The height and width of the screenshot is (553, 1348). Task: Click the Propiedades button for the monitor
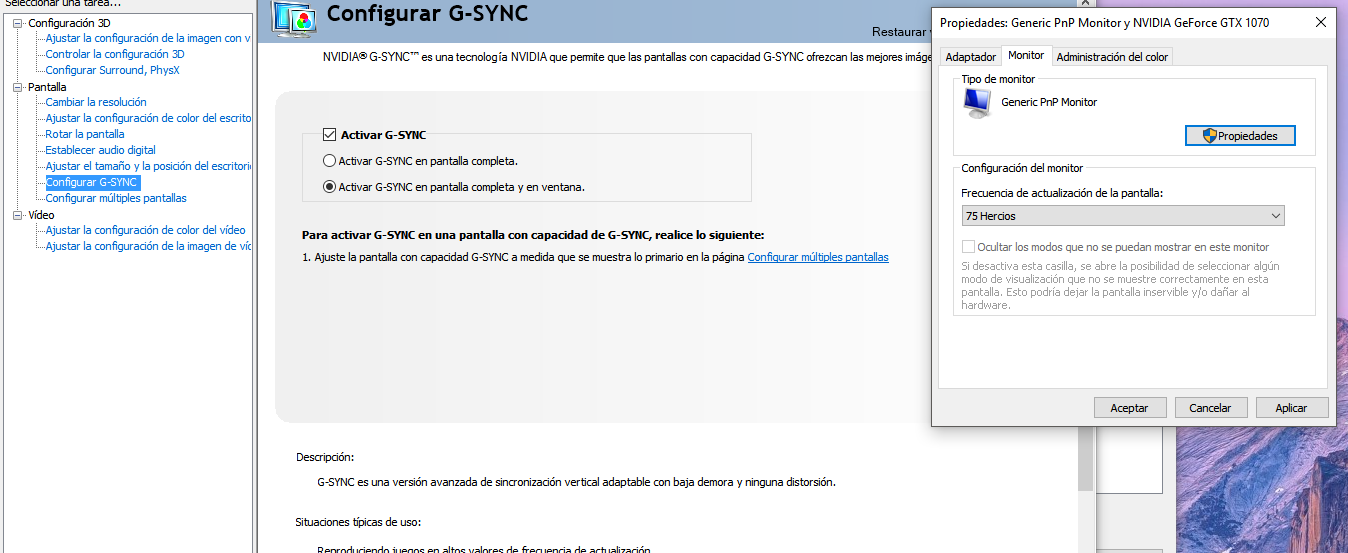pos(1240,135)
